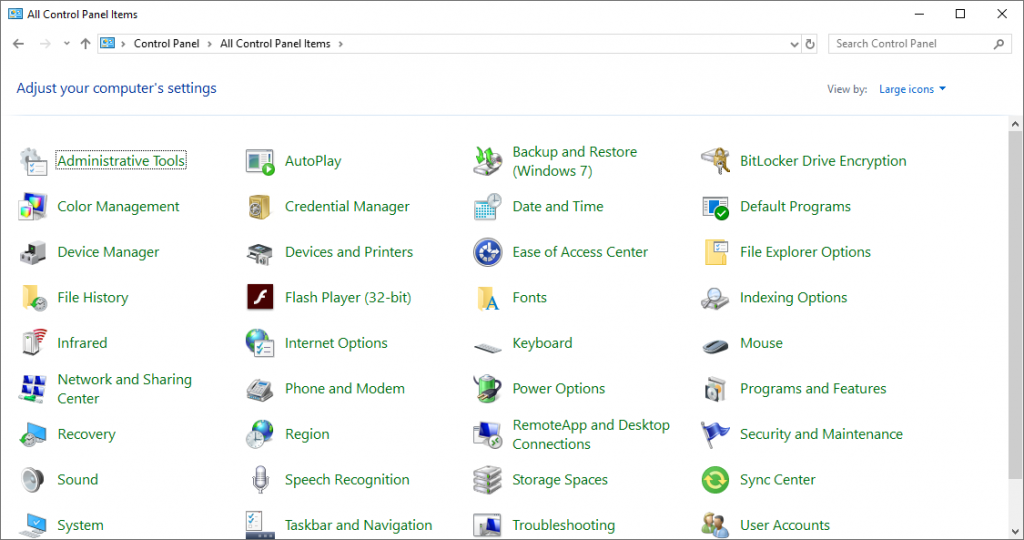Open the Troubleshooting link

[x=564, y=525]
